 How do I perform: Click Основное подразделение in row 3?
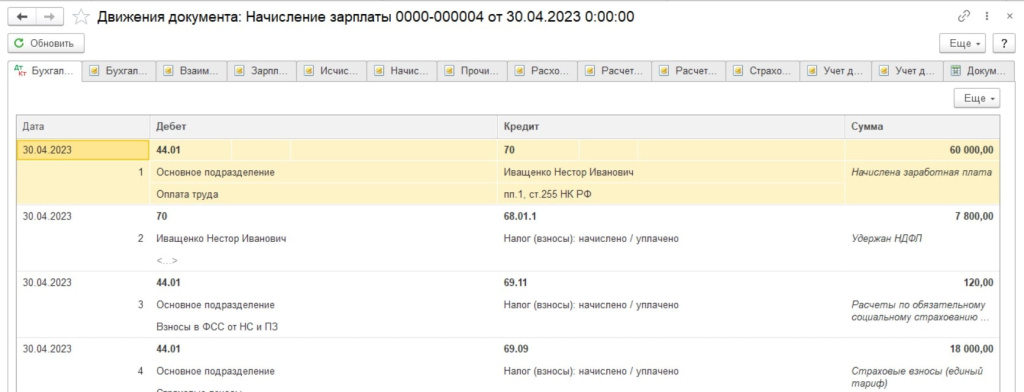[x=216, y=305]
